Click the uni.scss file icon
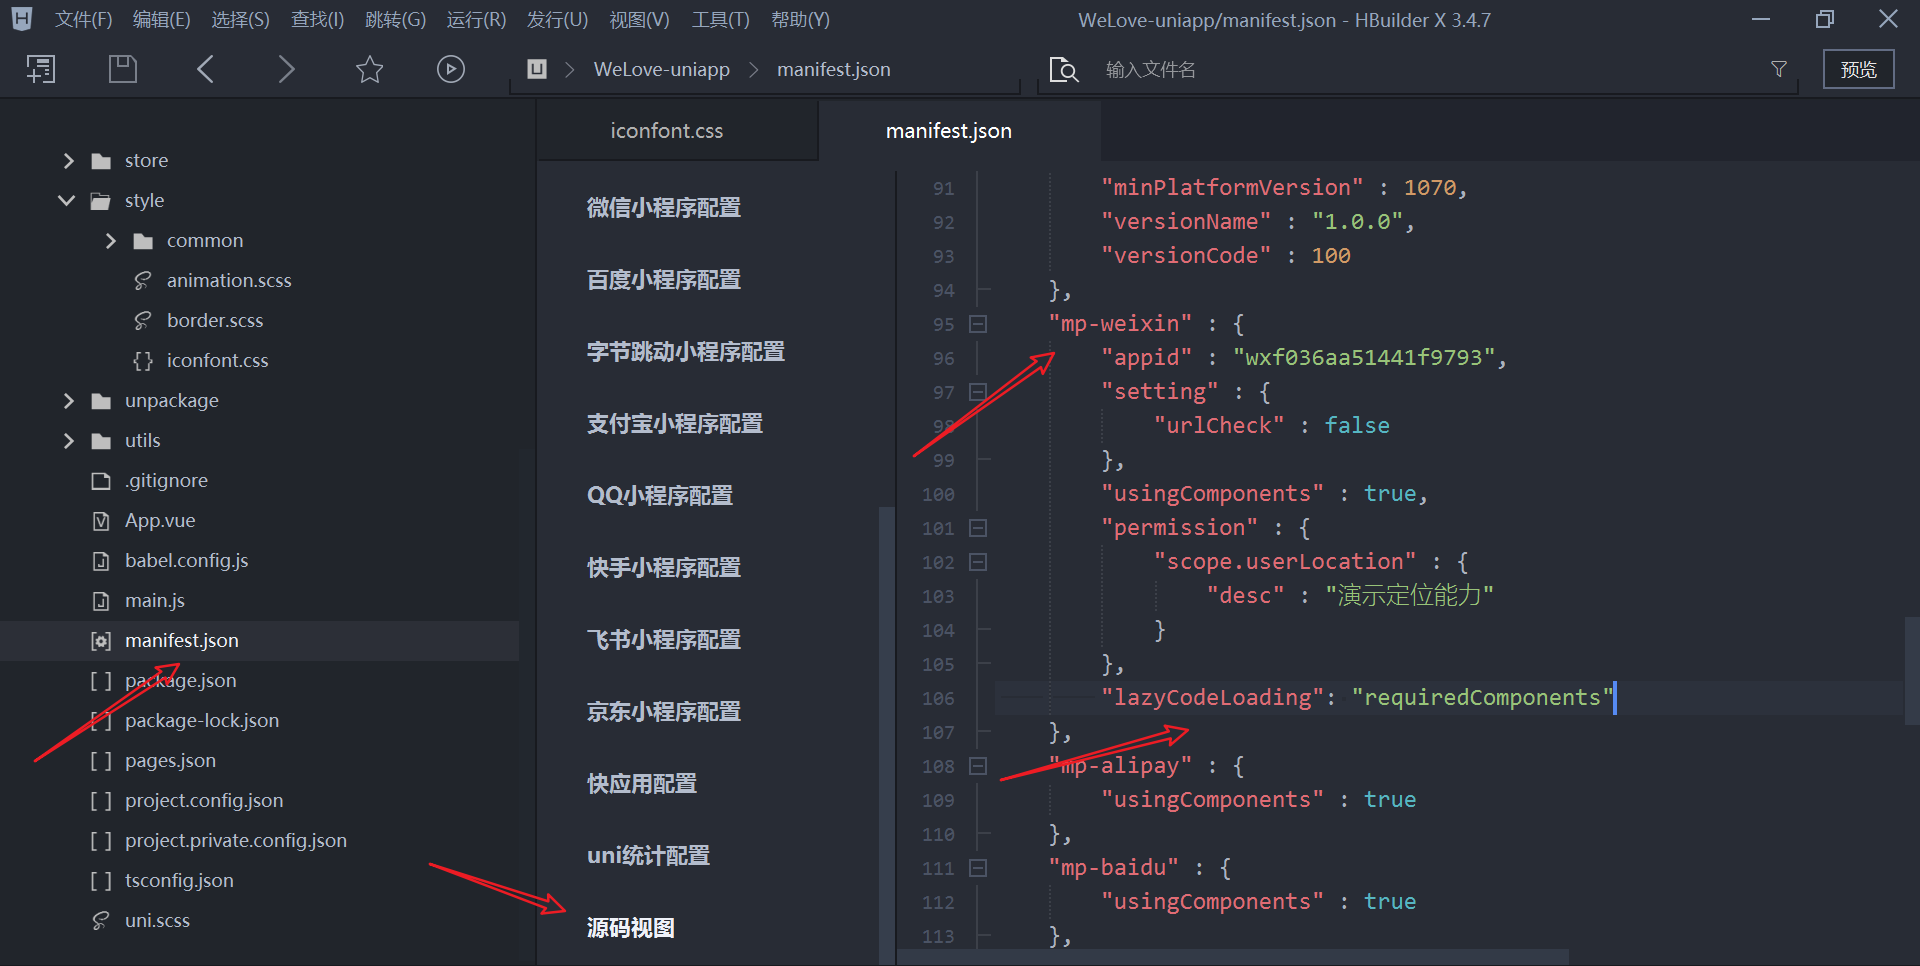1920x966 pixels. tap(101, 921)
